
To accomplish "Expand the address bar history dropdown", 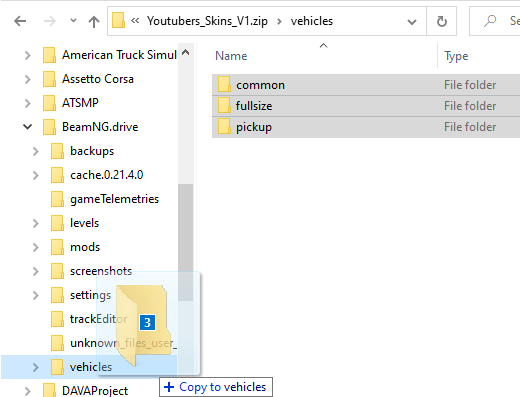I will pyautogui.click(x=412, y=22).
